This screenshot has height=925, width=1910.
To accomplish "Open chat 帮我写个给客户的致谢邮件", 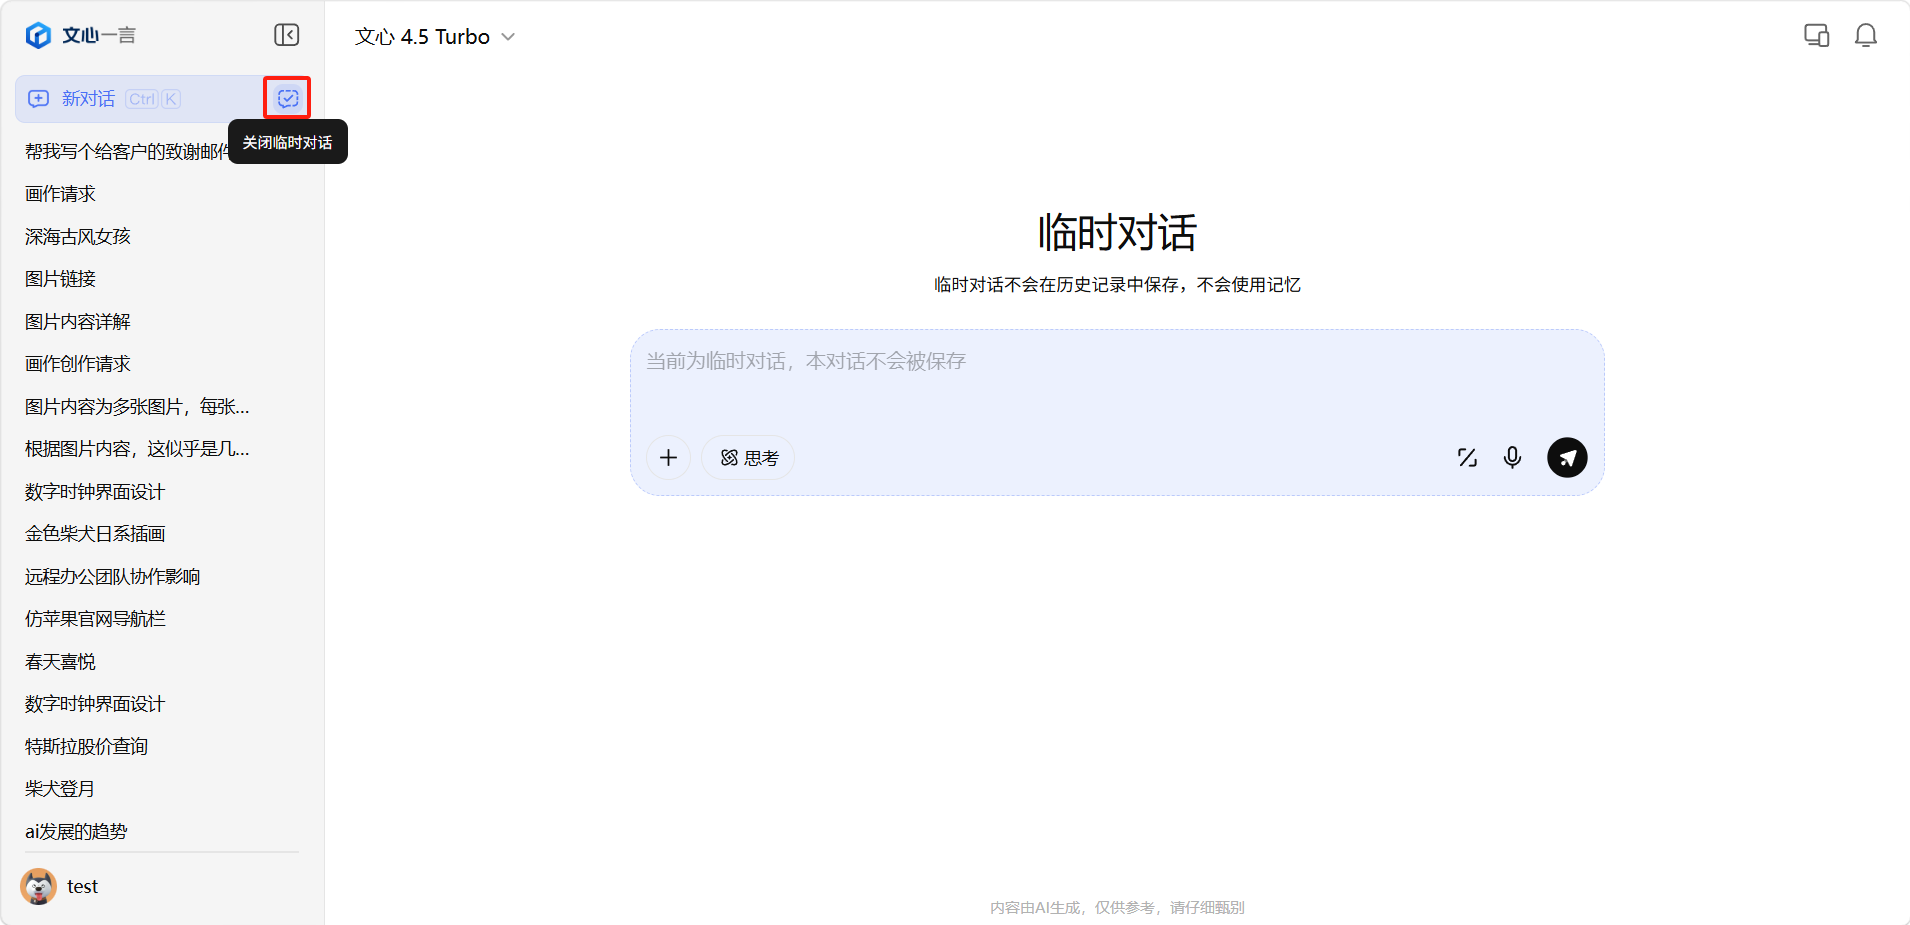I will (127, 151).
